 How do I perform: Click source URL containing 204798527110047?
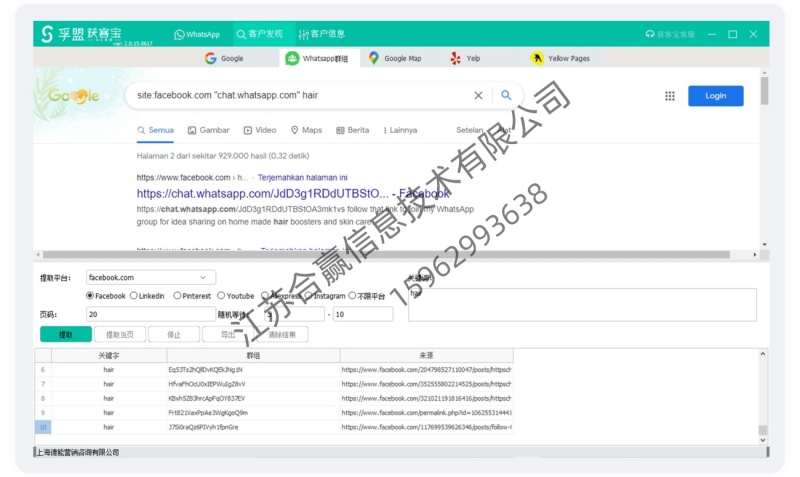tap(426, 369)
